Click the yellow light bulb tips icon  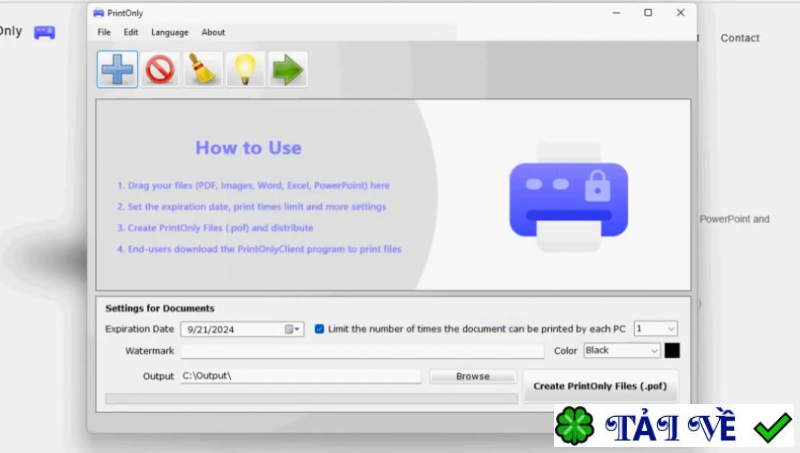point(245,69)
